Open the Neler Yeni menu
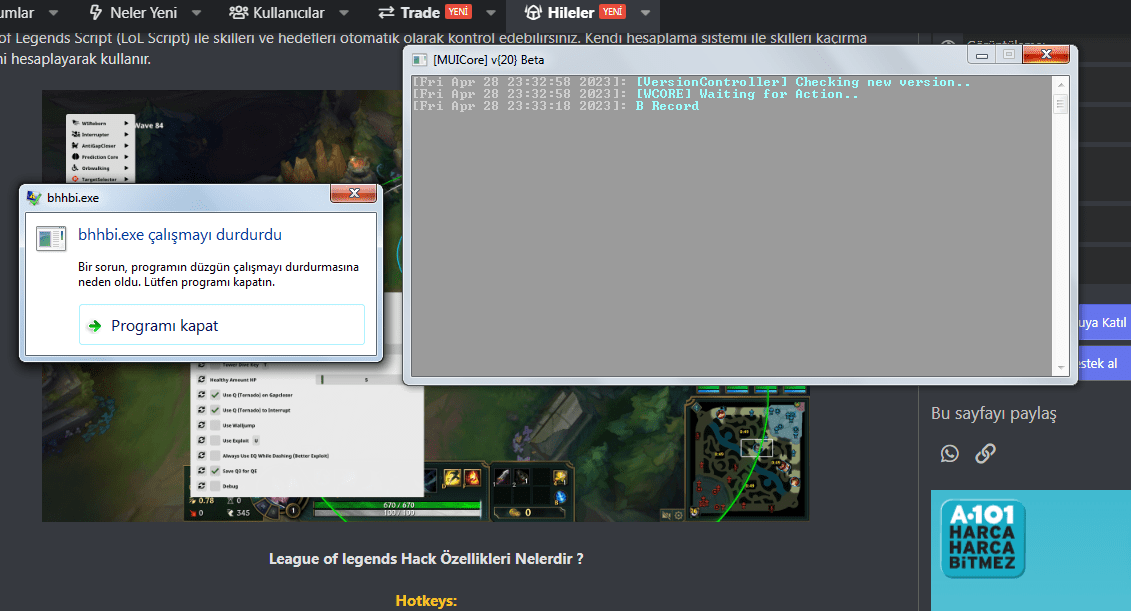1131x611 pixels. click(x=144, y=12)
